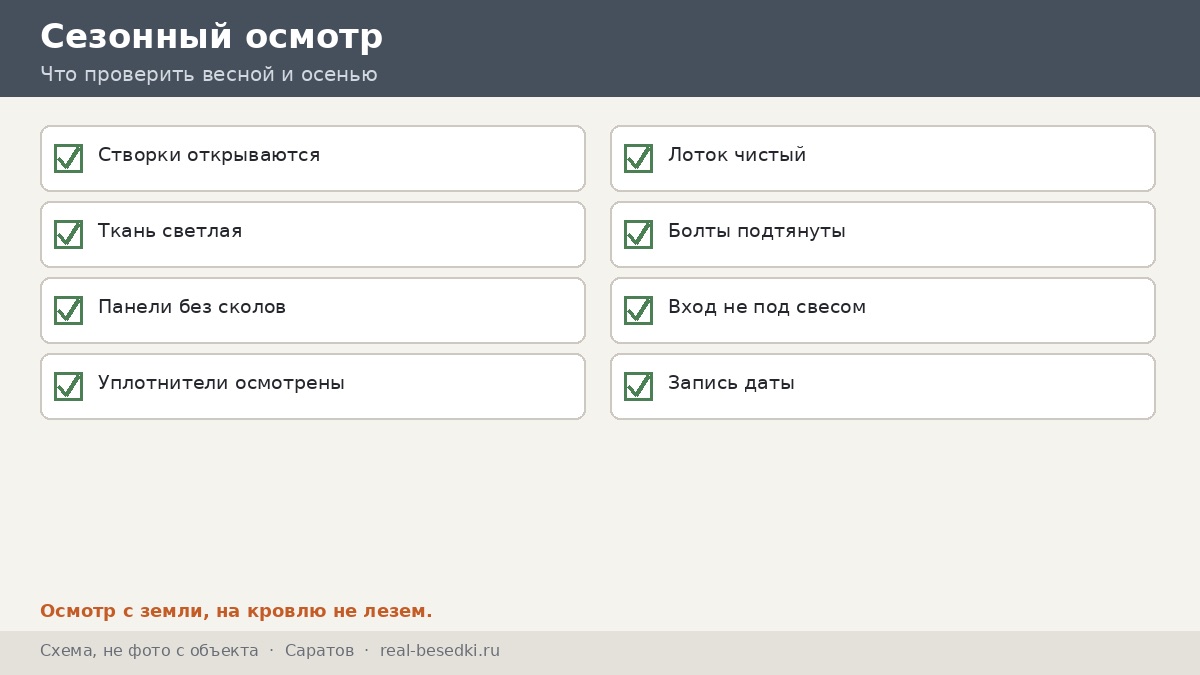Image resolution: width=1200 pixels, height=675 pixels.
Task: Uncheck the "Створки открываются" checkbox
Action: [68, 158]
